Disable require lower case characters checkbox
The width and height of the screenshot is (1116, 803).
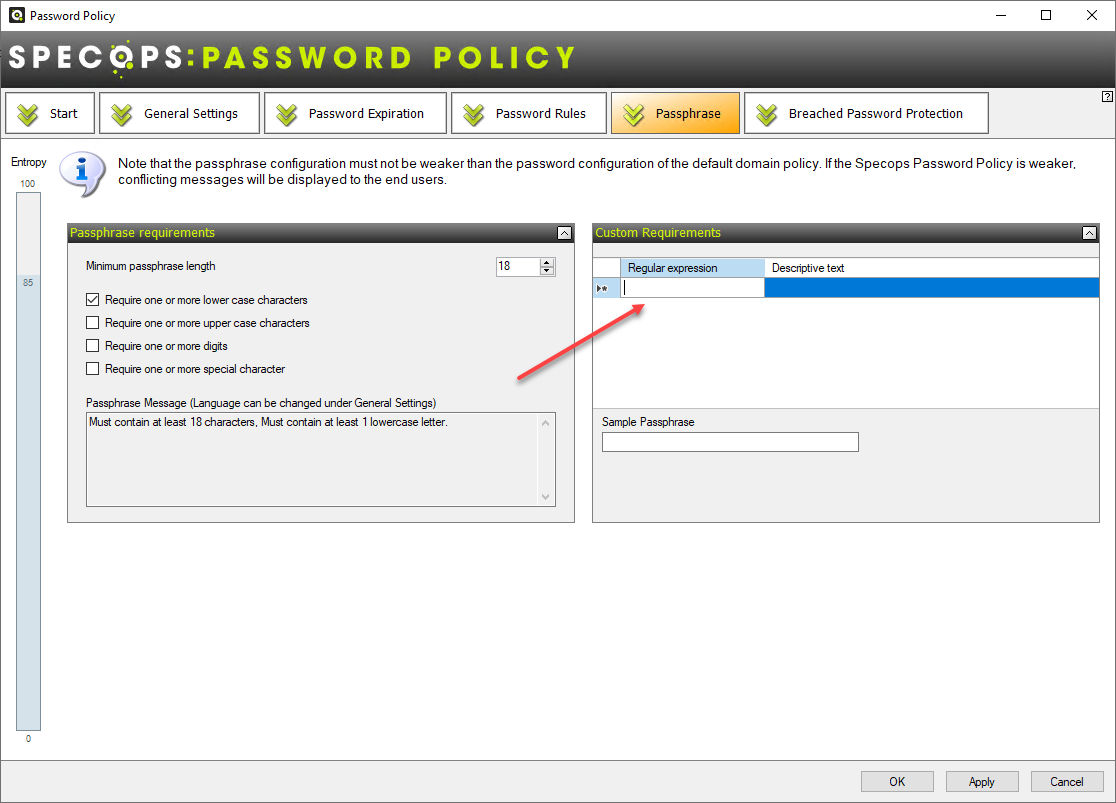(93, 300)
